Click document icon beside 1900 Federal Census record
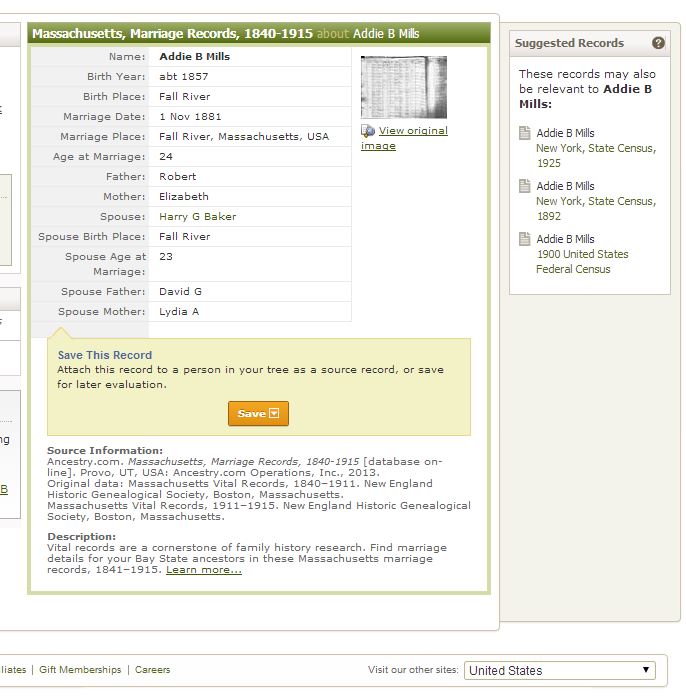 point(525,239)
